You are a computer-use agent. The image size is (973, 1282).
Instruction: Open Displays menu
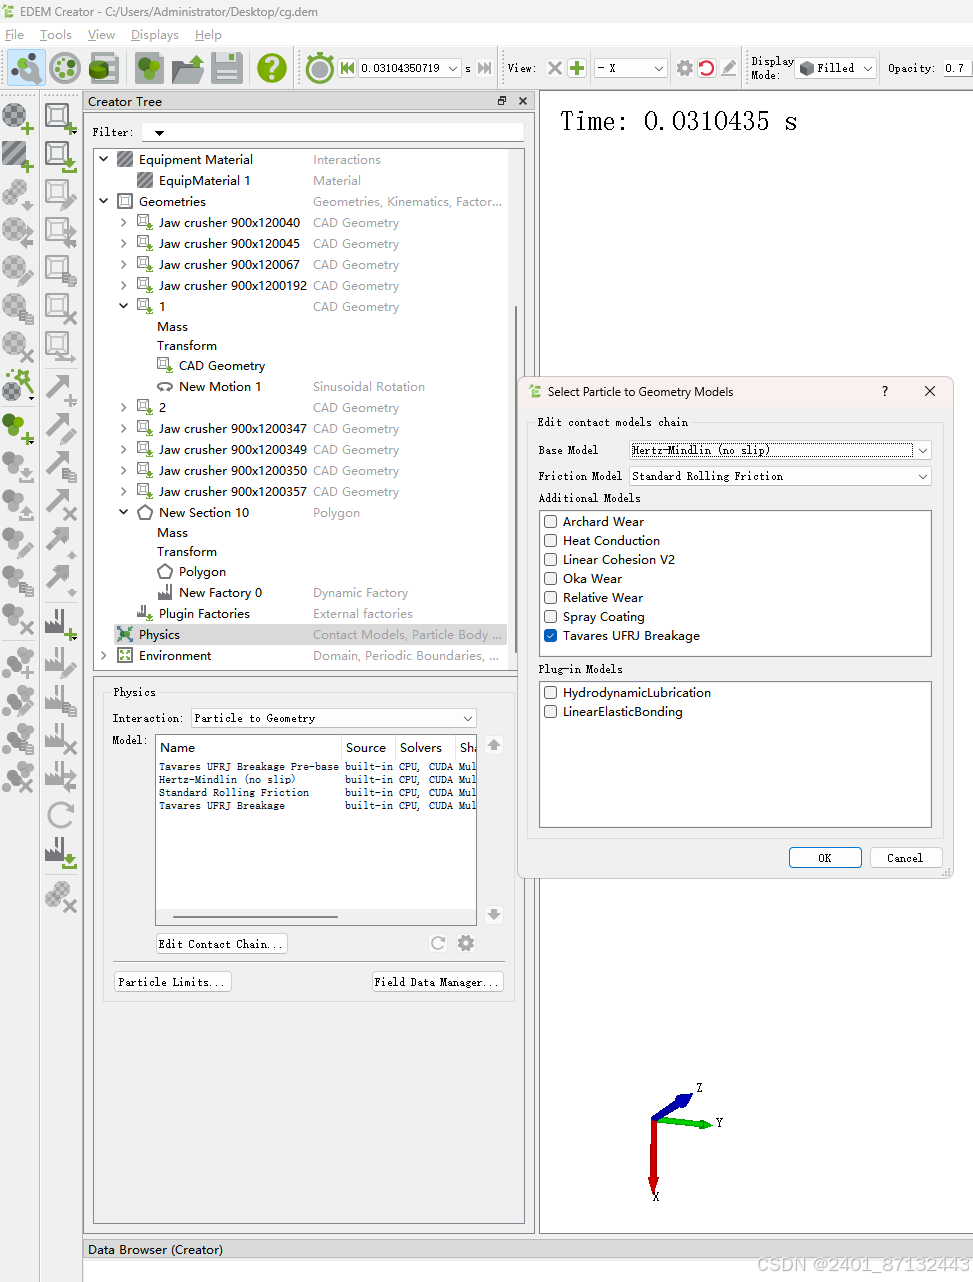[x=155, y=34]
